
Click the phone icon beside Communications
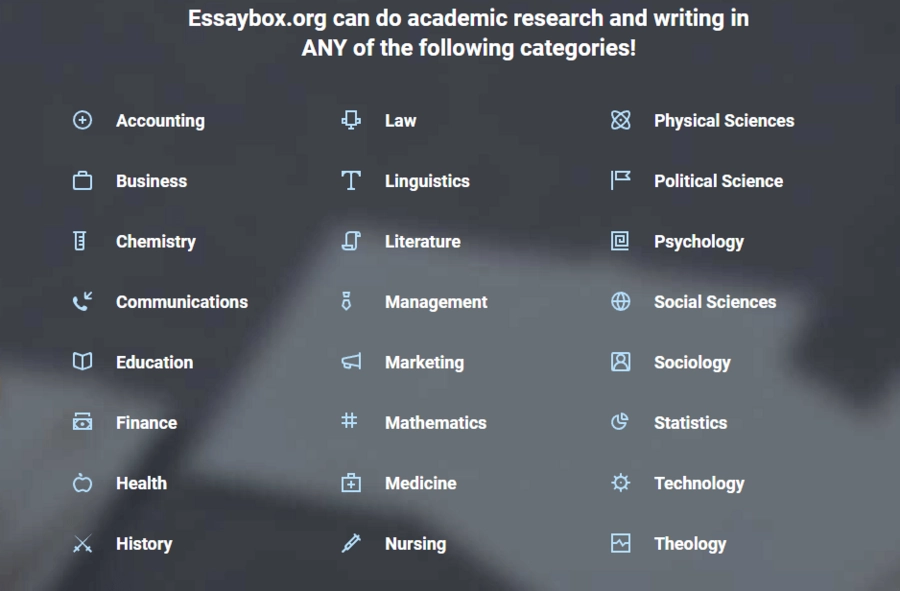click(82, 301)
